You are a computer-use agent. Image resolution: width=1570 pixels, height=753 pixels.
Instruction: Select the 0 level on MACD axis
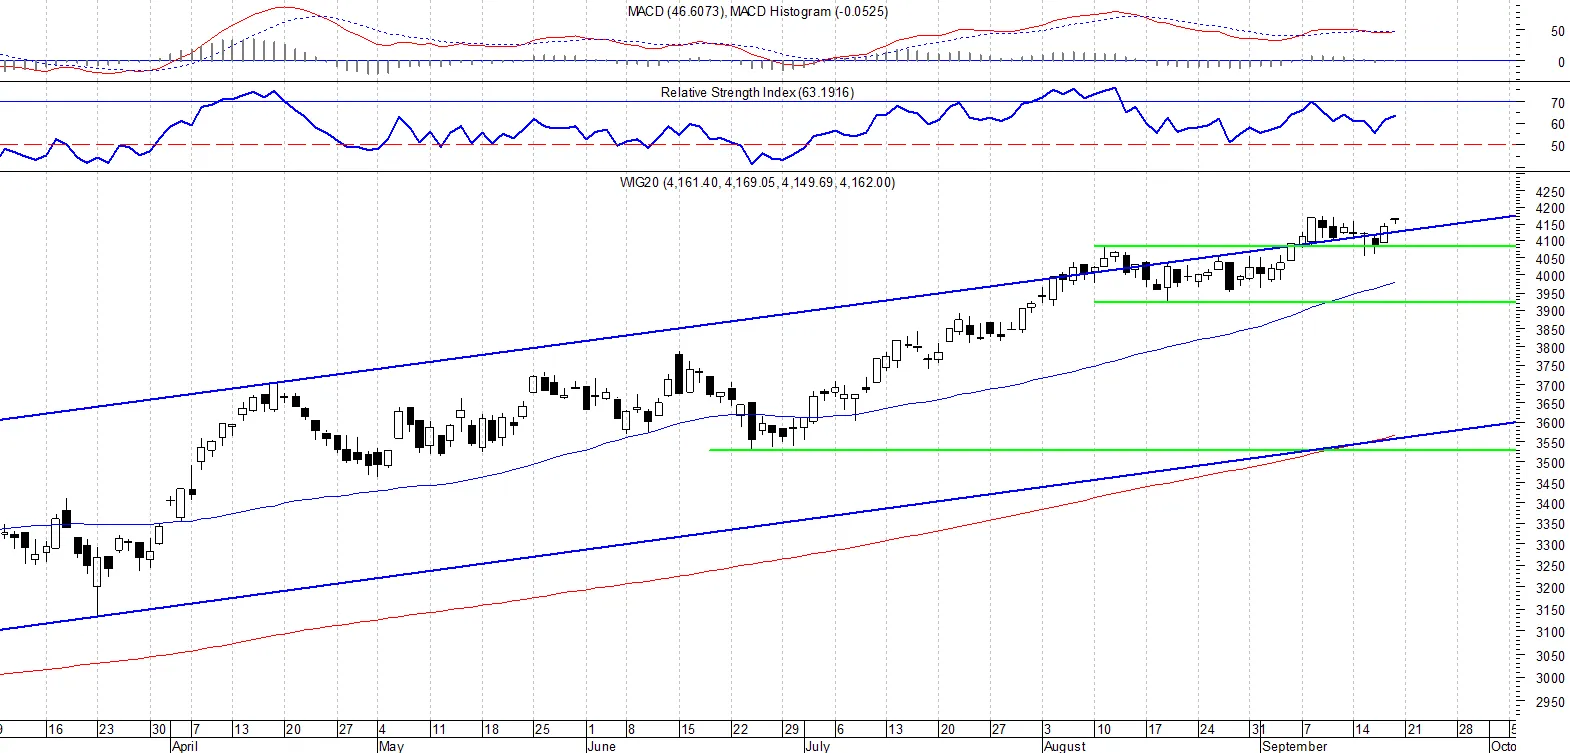coord(1560,63)
